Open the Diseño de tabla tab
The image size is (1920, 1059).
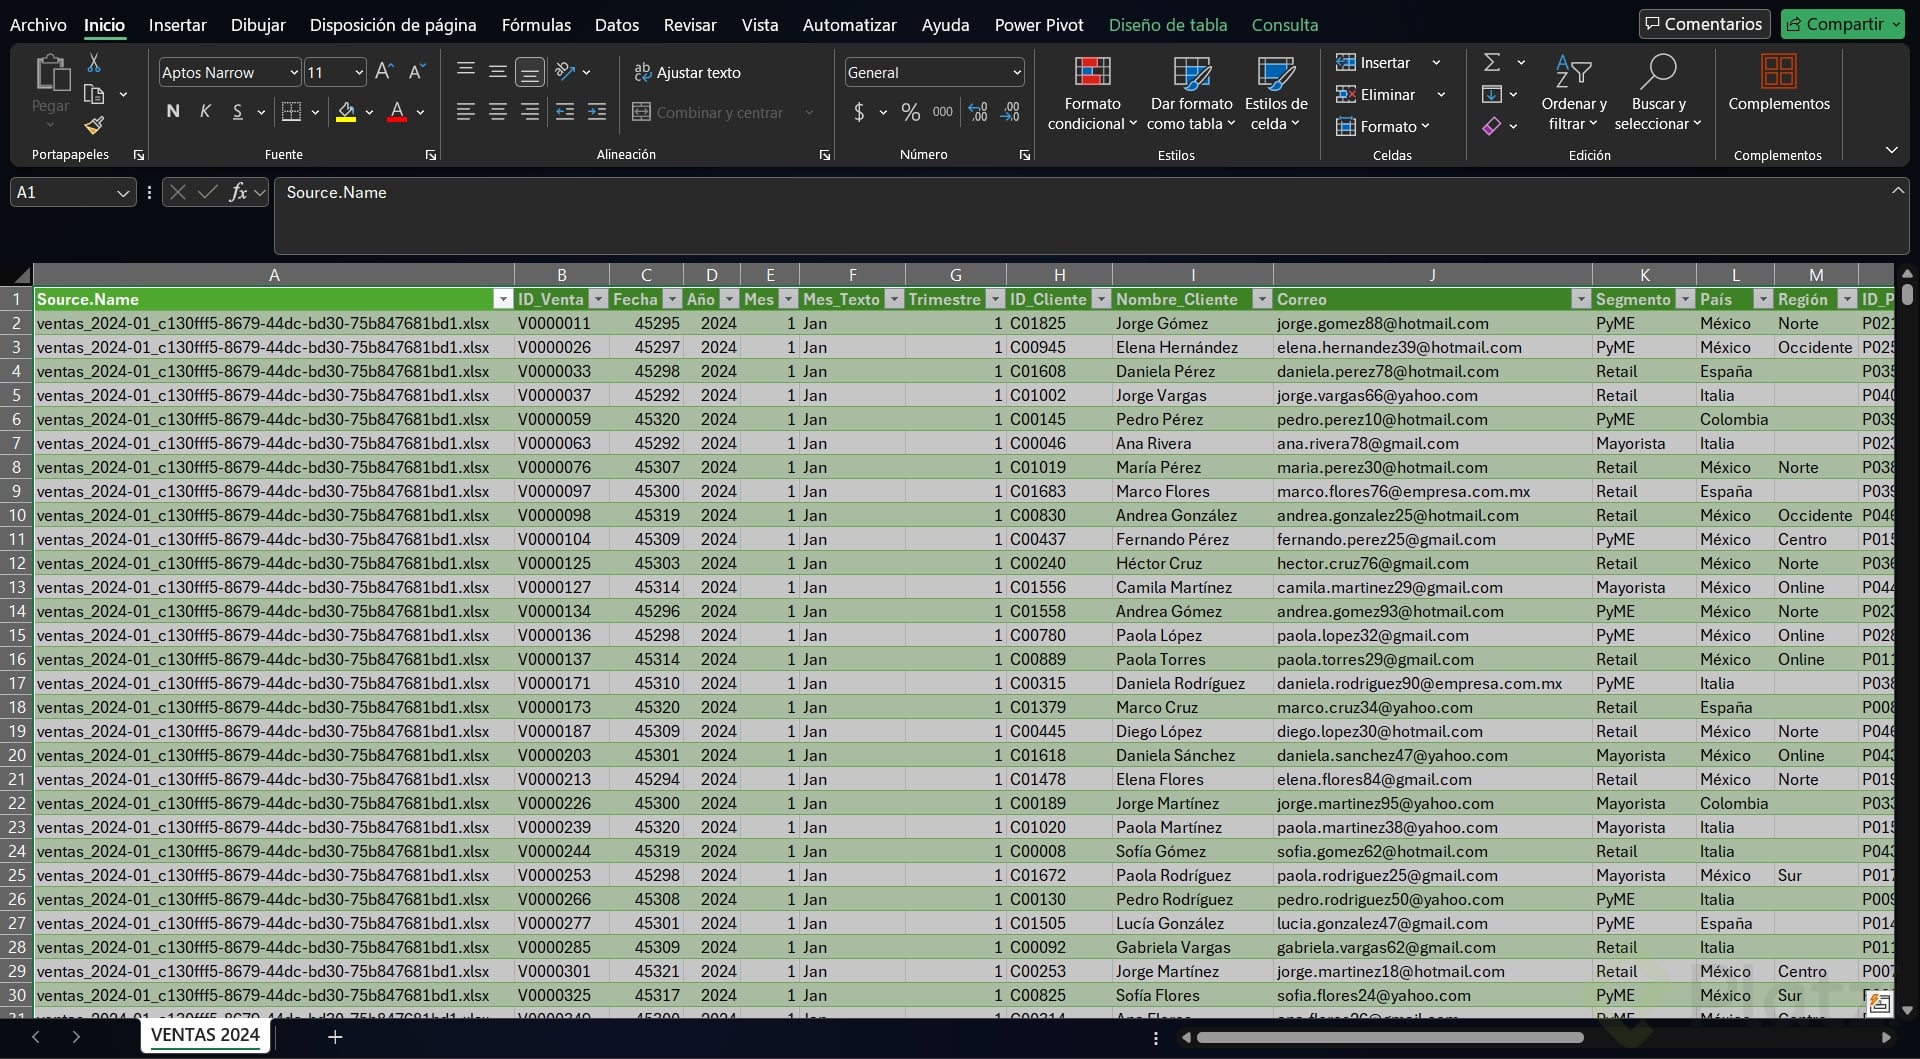point(1167,25)
